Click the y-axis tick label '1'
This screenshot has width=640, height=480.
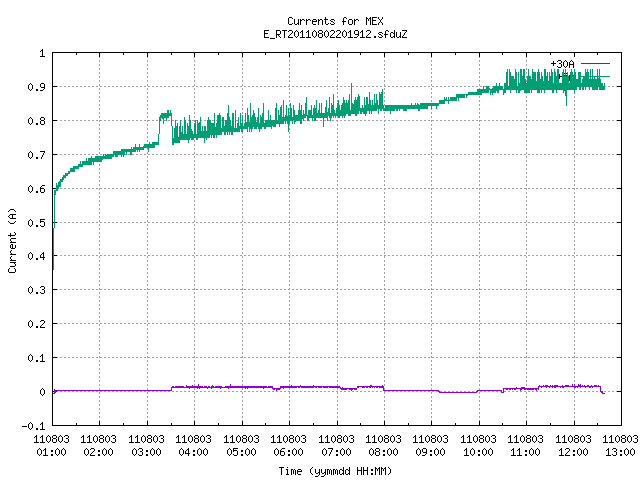tap(42, 53)
